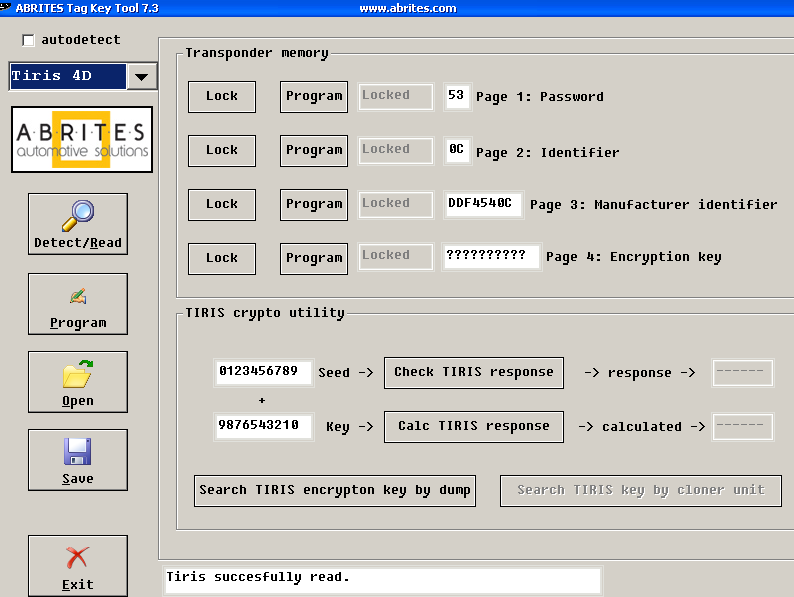
Task: Save using the floppy disk button
Action: coord(78,460)
